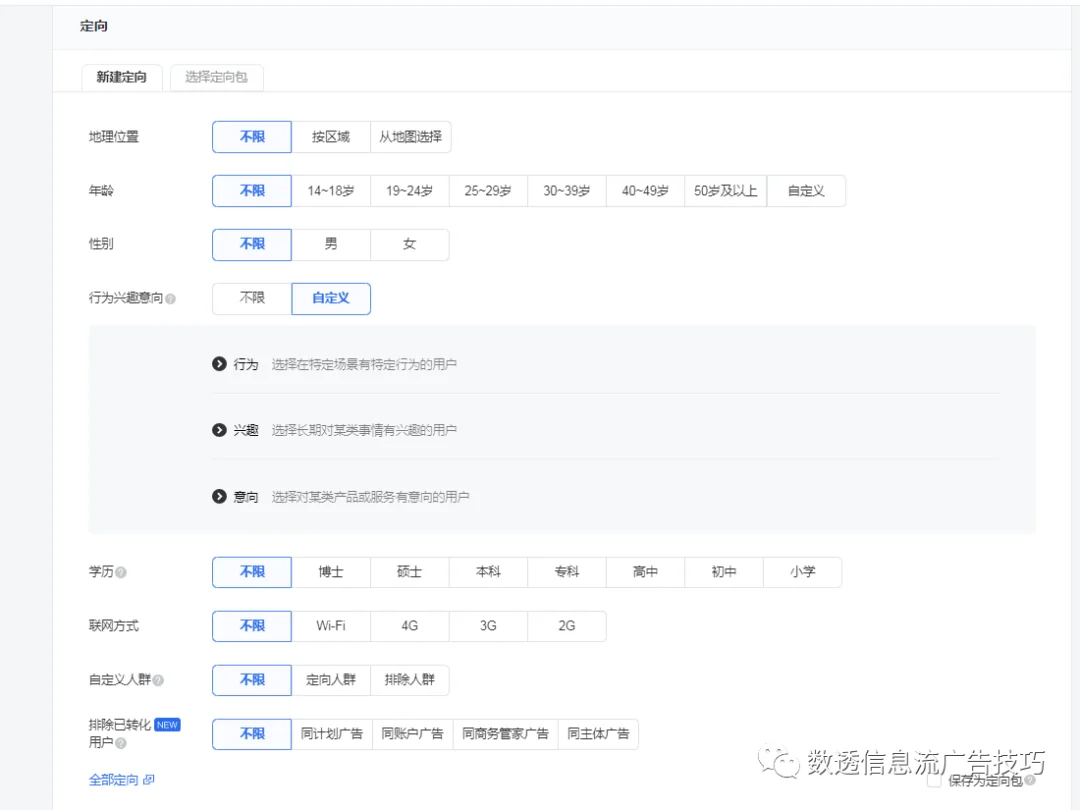Choose 自定义 age option
Viewport: 1080px width, 810px height.
806,191
